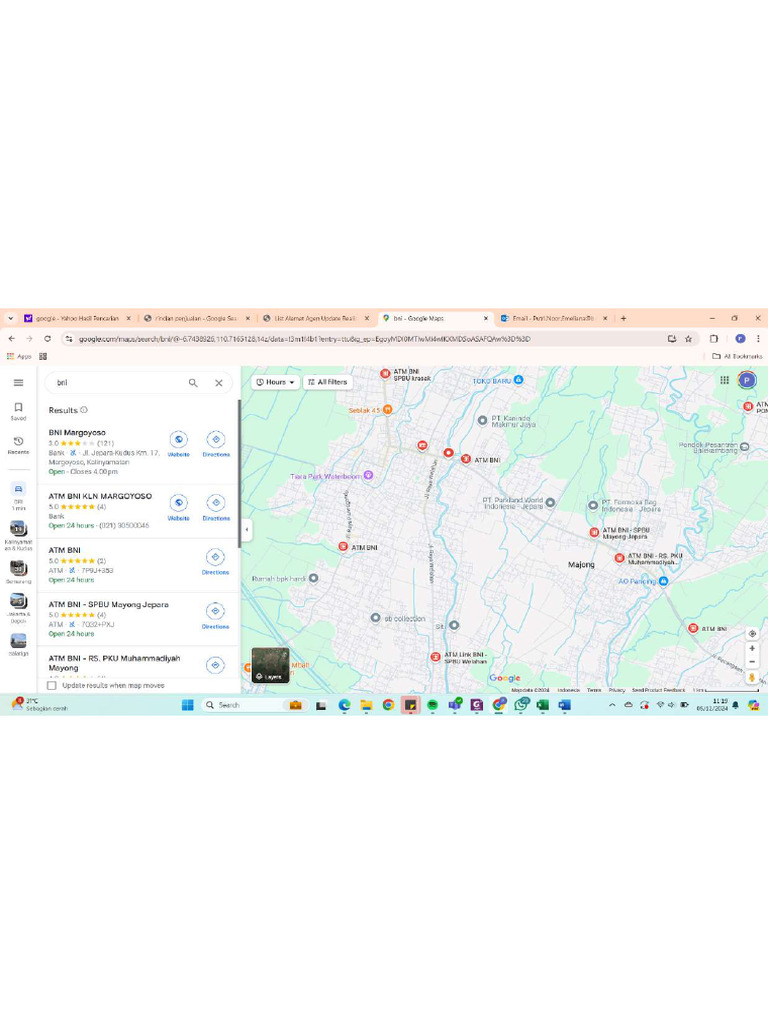This screenshot has height=1024, width=768.
Task: Clear the bni search text
Action: pyautogui.click(x=219, y=383)
